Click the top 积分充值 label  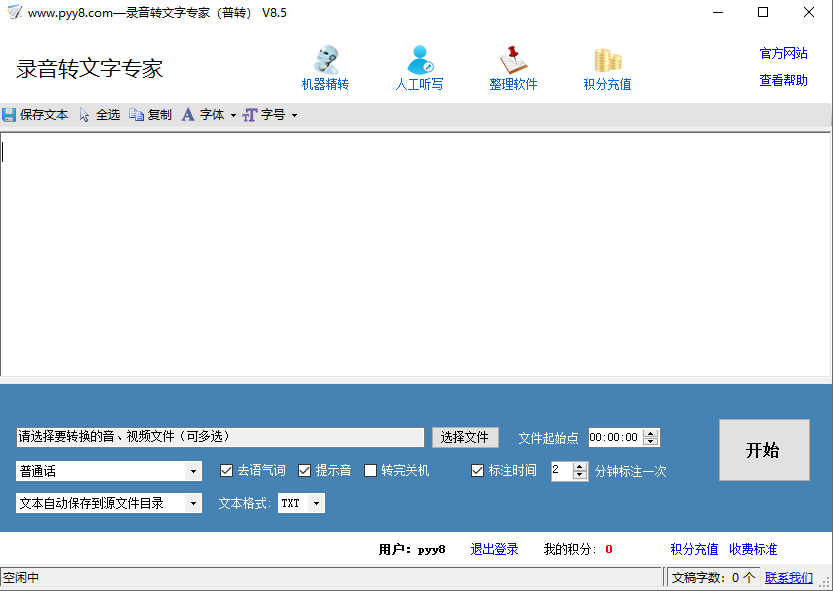click(607, 84)
